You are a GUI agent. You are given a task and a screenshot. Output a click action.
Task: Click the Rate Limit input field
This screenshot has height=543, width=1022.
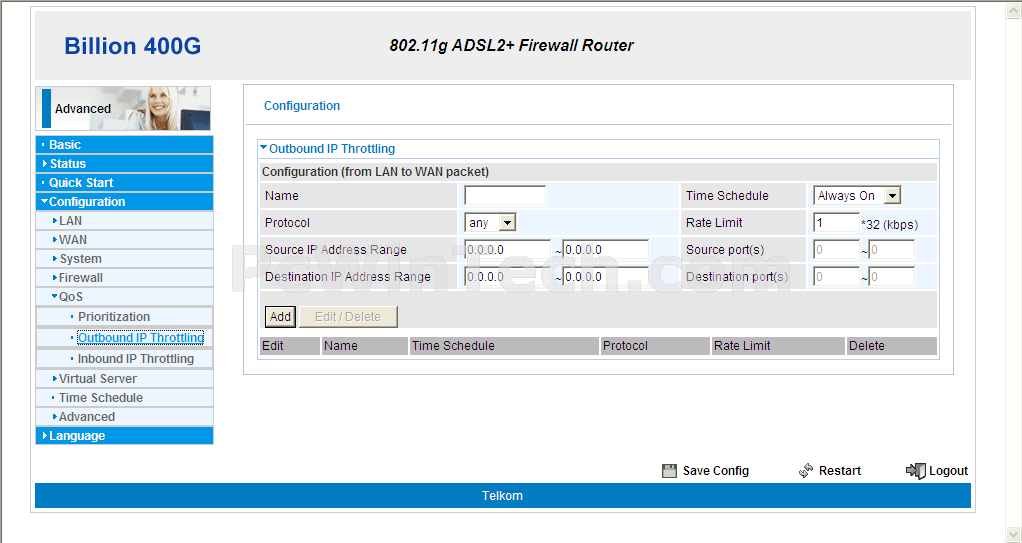[836, 223]
